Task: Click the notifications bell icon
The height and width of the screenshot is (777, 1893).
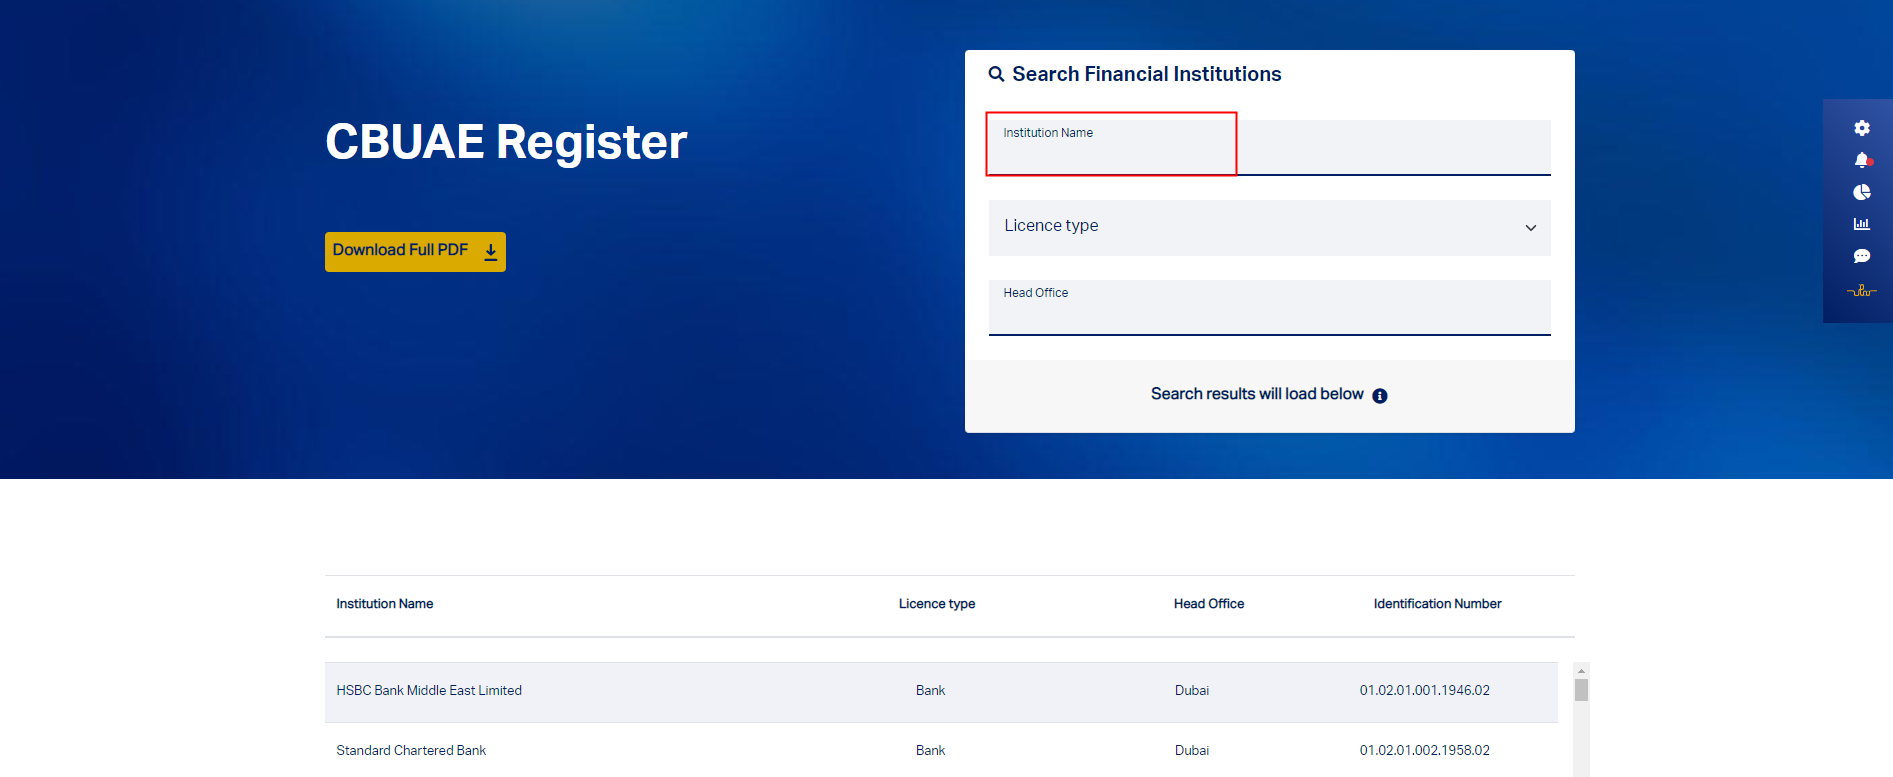Action: click(1861, 160)
